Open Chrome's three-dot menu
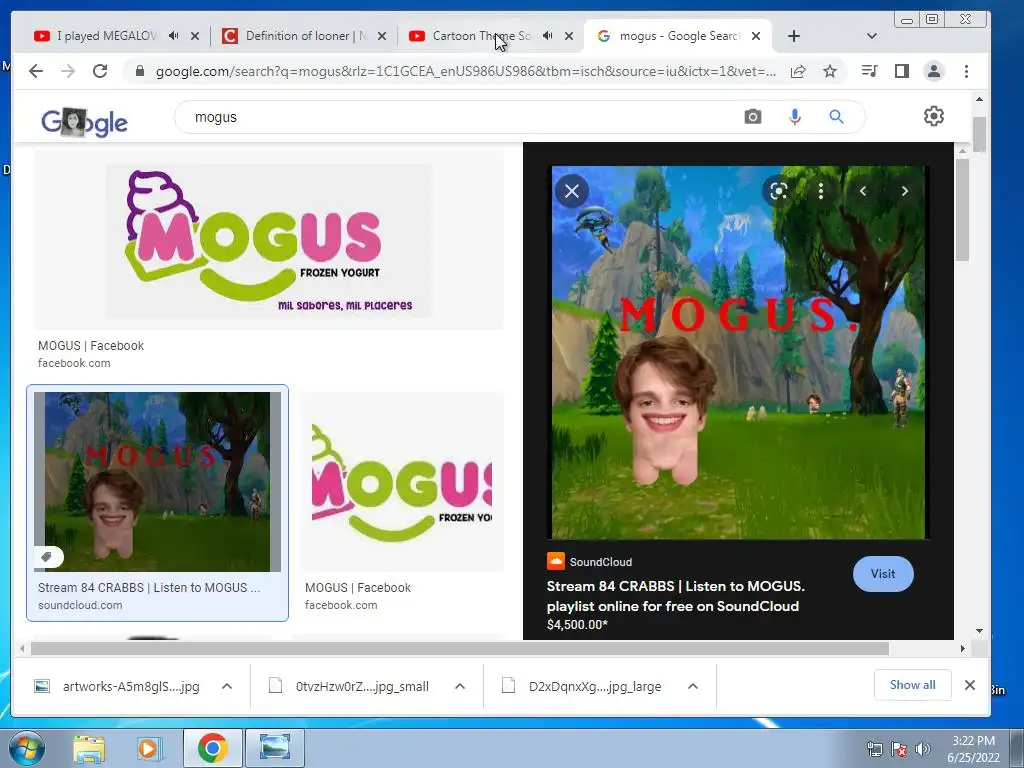 point(967,71)
